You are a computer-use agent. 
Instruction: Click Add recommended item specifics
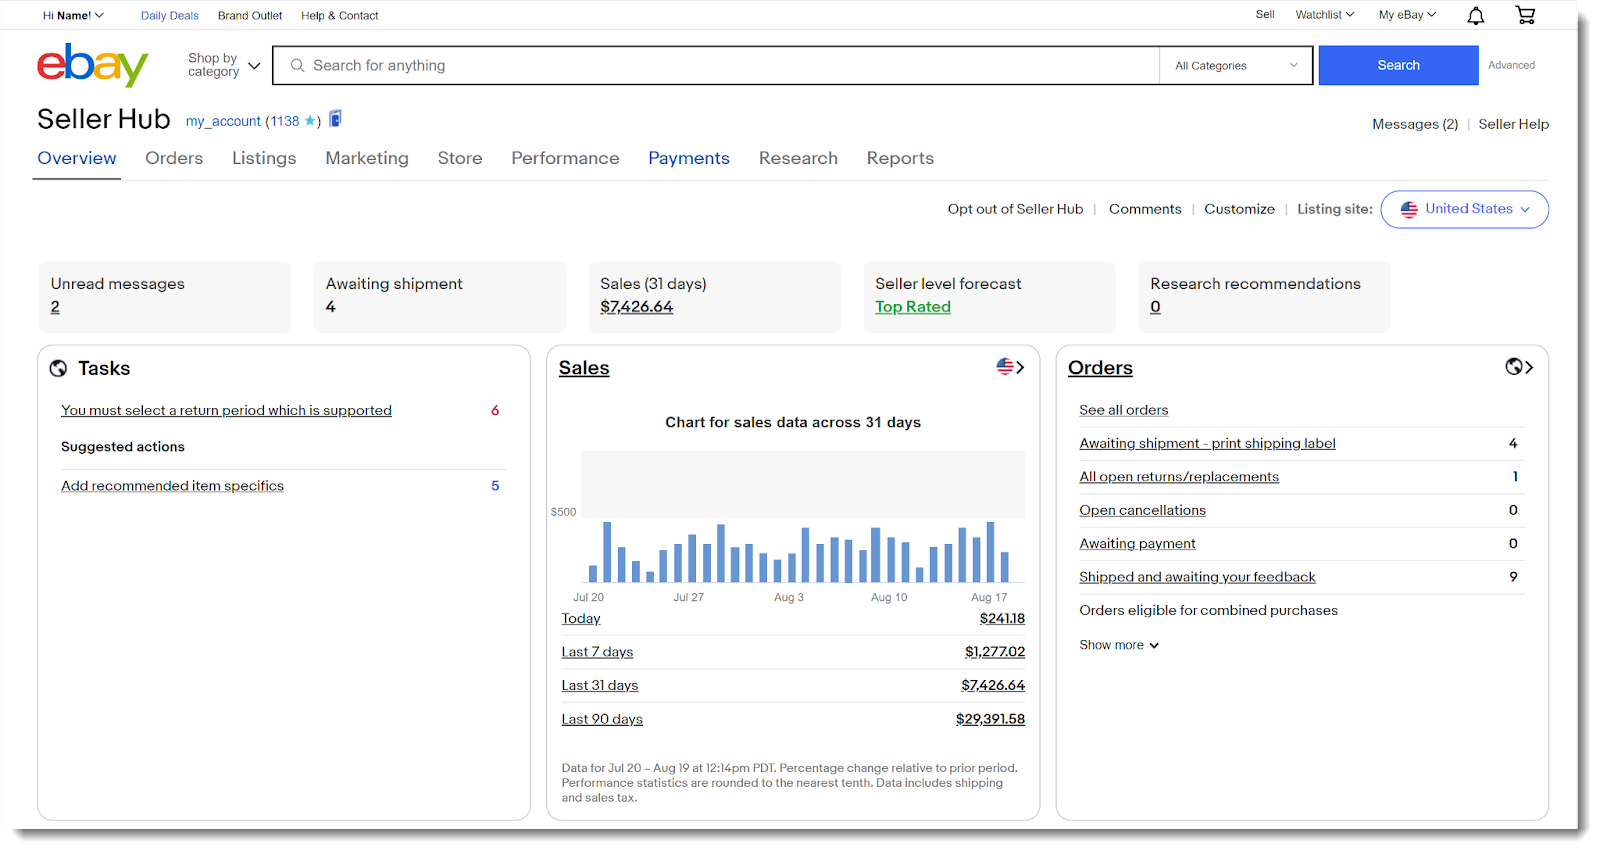point(172,486)
